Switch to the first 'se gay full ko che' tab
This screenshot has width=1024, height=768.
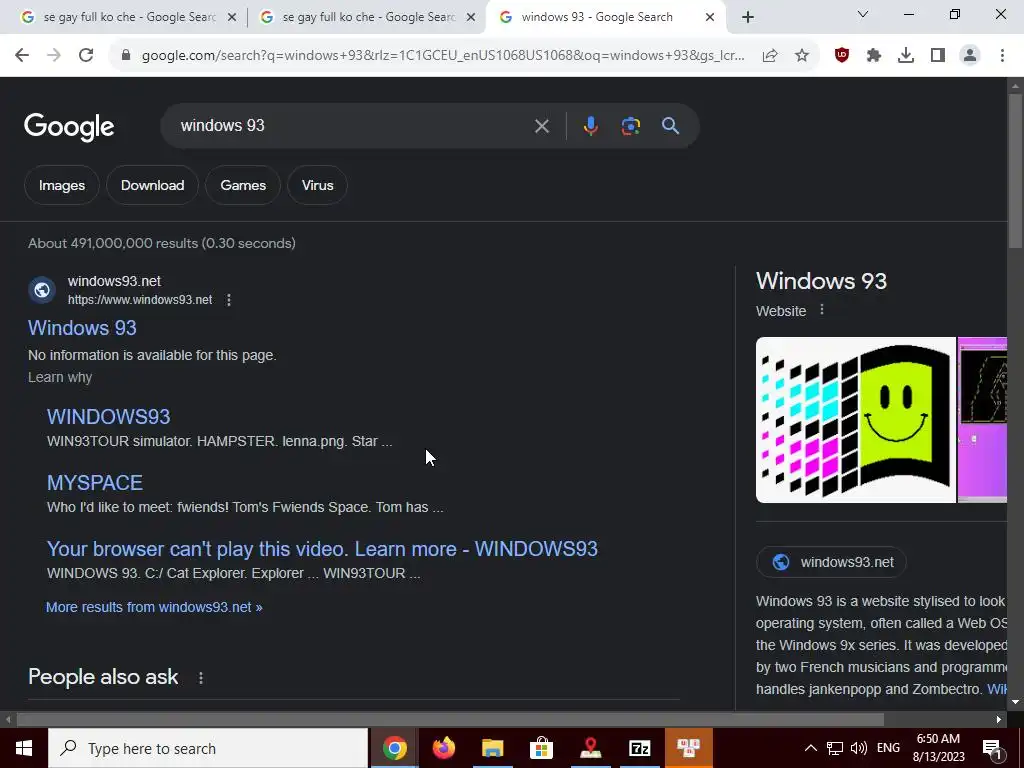point(129,17)
